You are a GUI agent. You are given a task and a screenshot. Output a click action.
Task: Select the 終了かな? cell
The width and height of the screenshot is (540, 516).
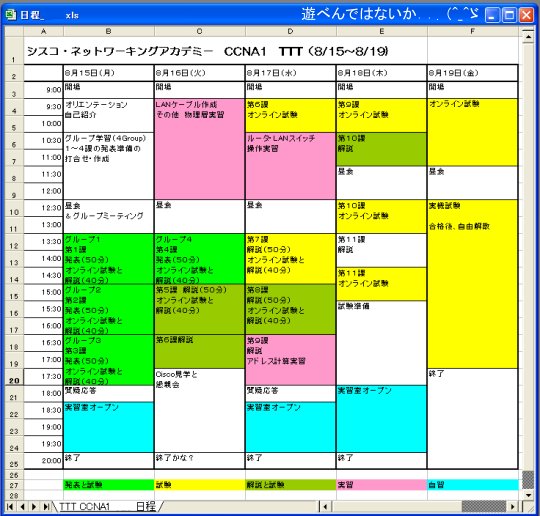pos(199,461)
